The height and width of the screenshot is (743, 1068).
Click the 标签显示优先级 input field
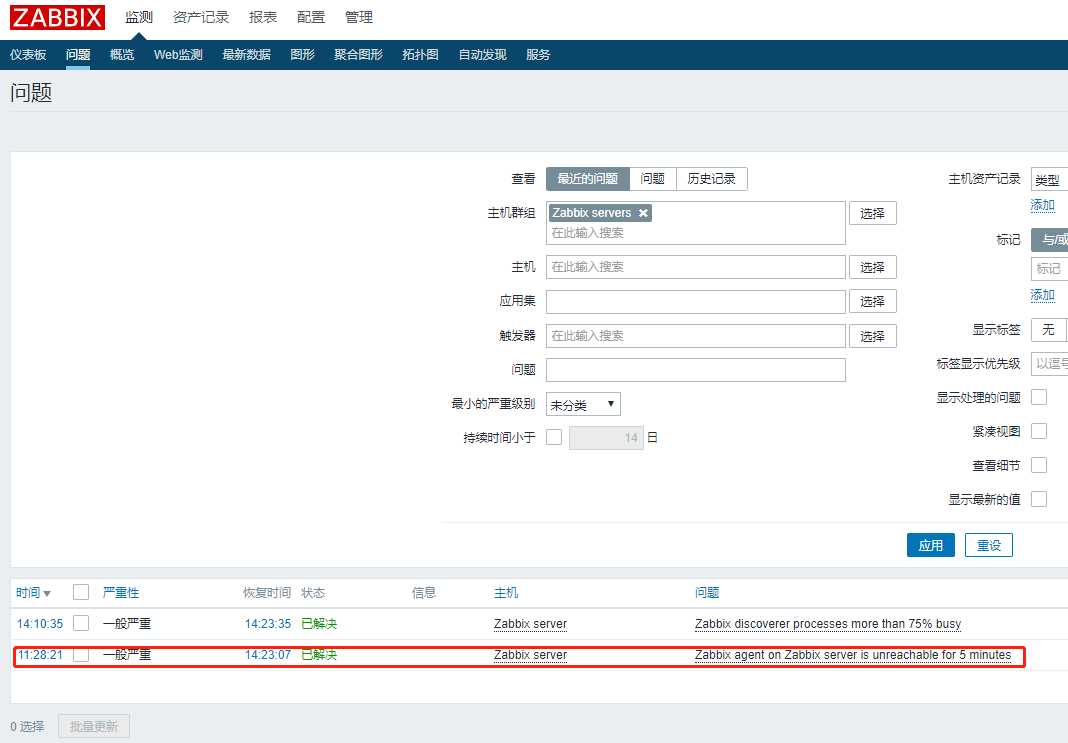point(1050,364)
